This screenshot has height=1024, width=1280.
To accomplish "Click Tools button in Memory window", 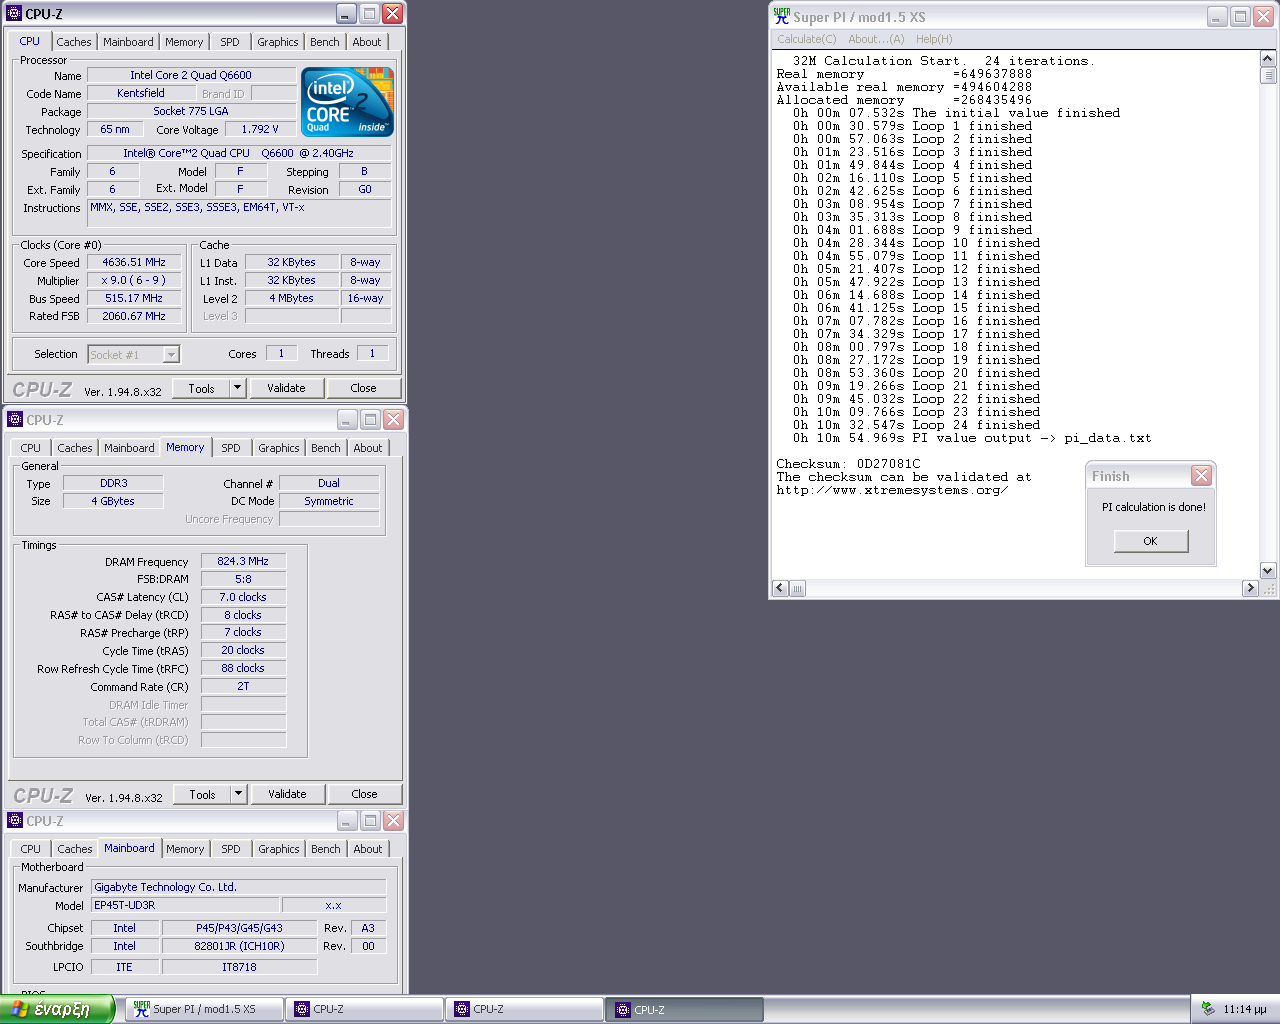I will pyautogui.click(x=202, y=794).
